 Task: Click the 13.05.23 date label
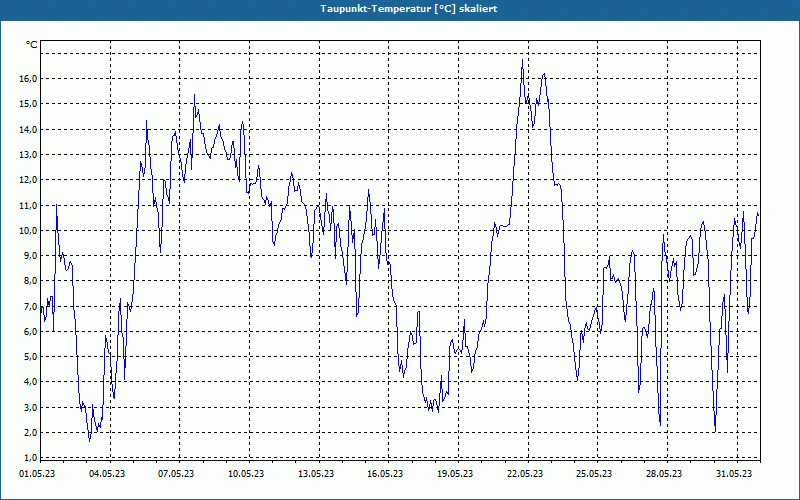tap(316, 474)
